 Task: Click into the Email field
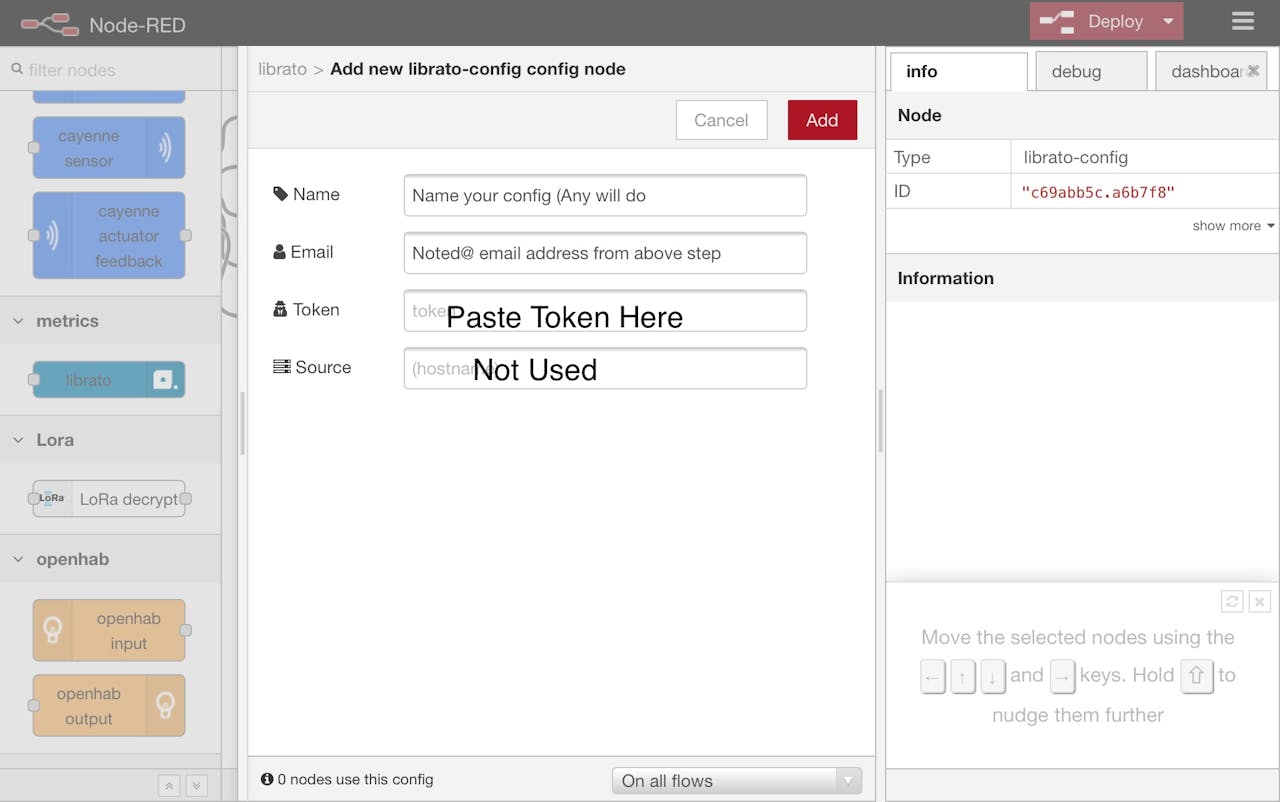(605, 253)
